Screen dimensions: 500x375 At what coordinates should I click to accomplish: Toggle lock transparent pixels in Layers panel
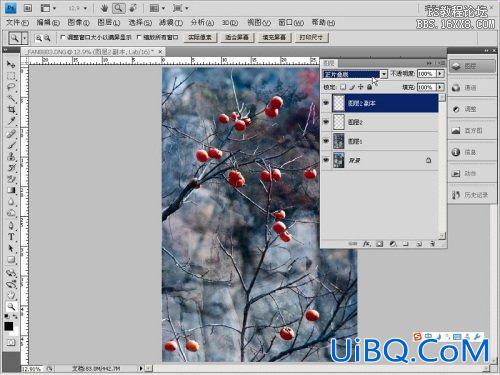[343, 87]
